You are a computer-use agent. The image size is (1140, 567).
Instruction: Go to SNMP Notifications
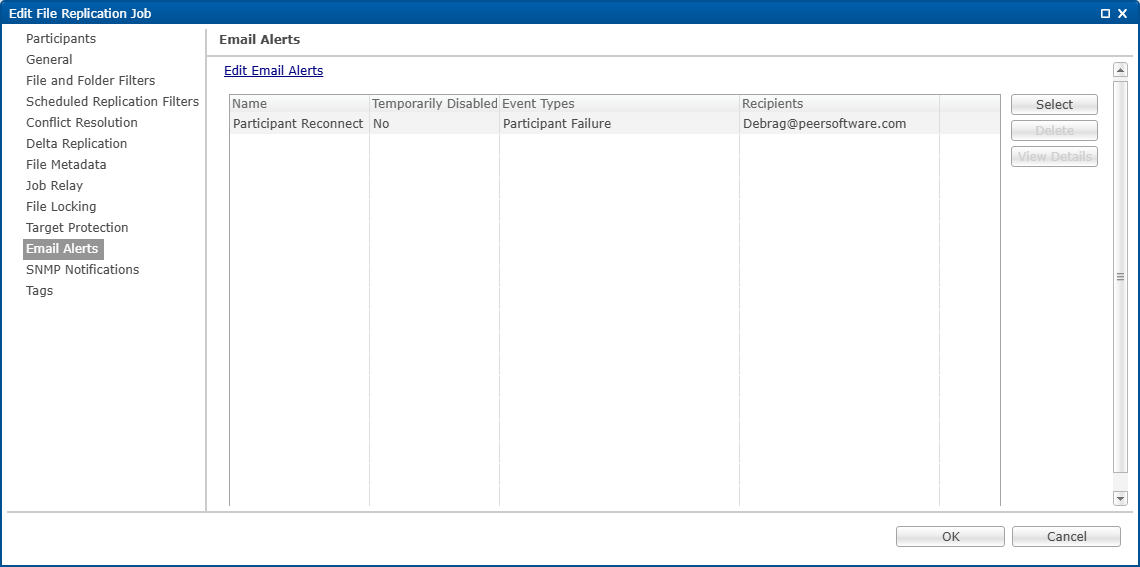tap(82, 270)
